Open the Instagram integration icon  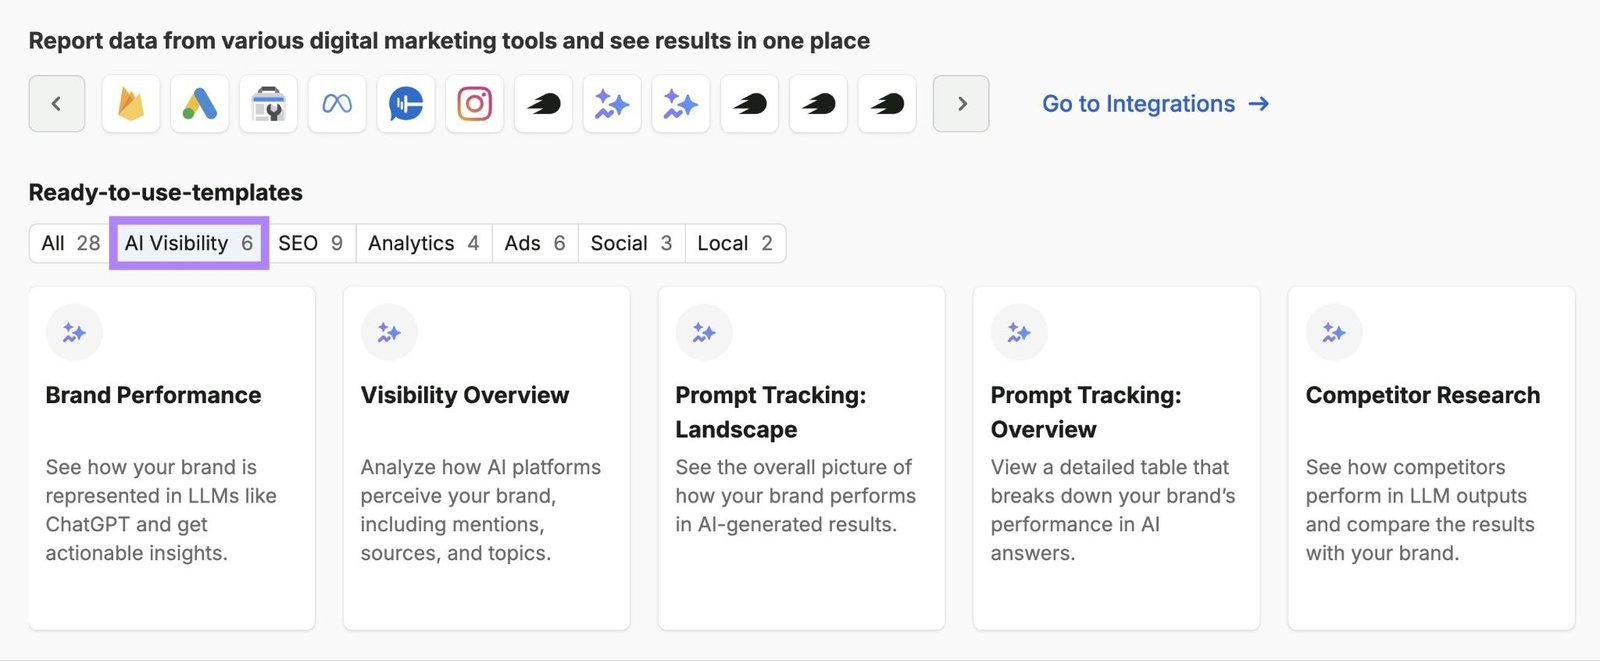tap(474, 104)
